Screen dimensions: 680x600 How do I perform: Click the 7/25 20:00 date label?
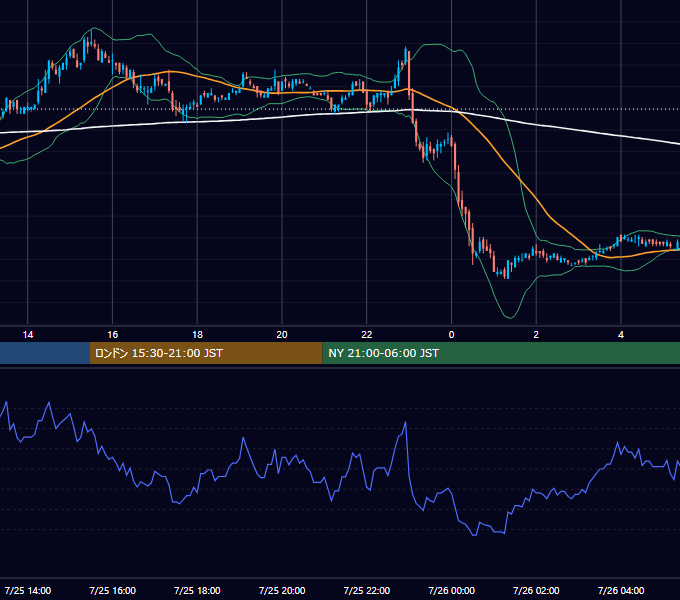[x=282, y=590]
